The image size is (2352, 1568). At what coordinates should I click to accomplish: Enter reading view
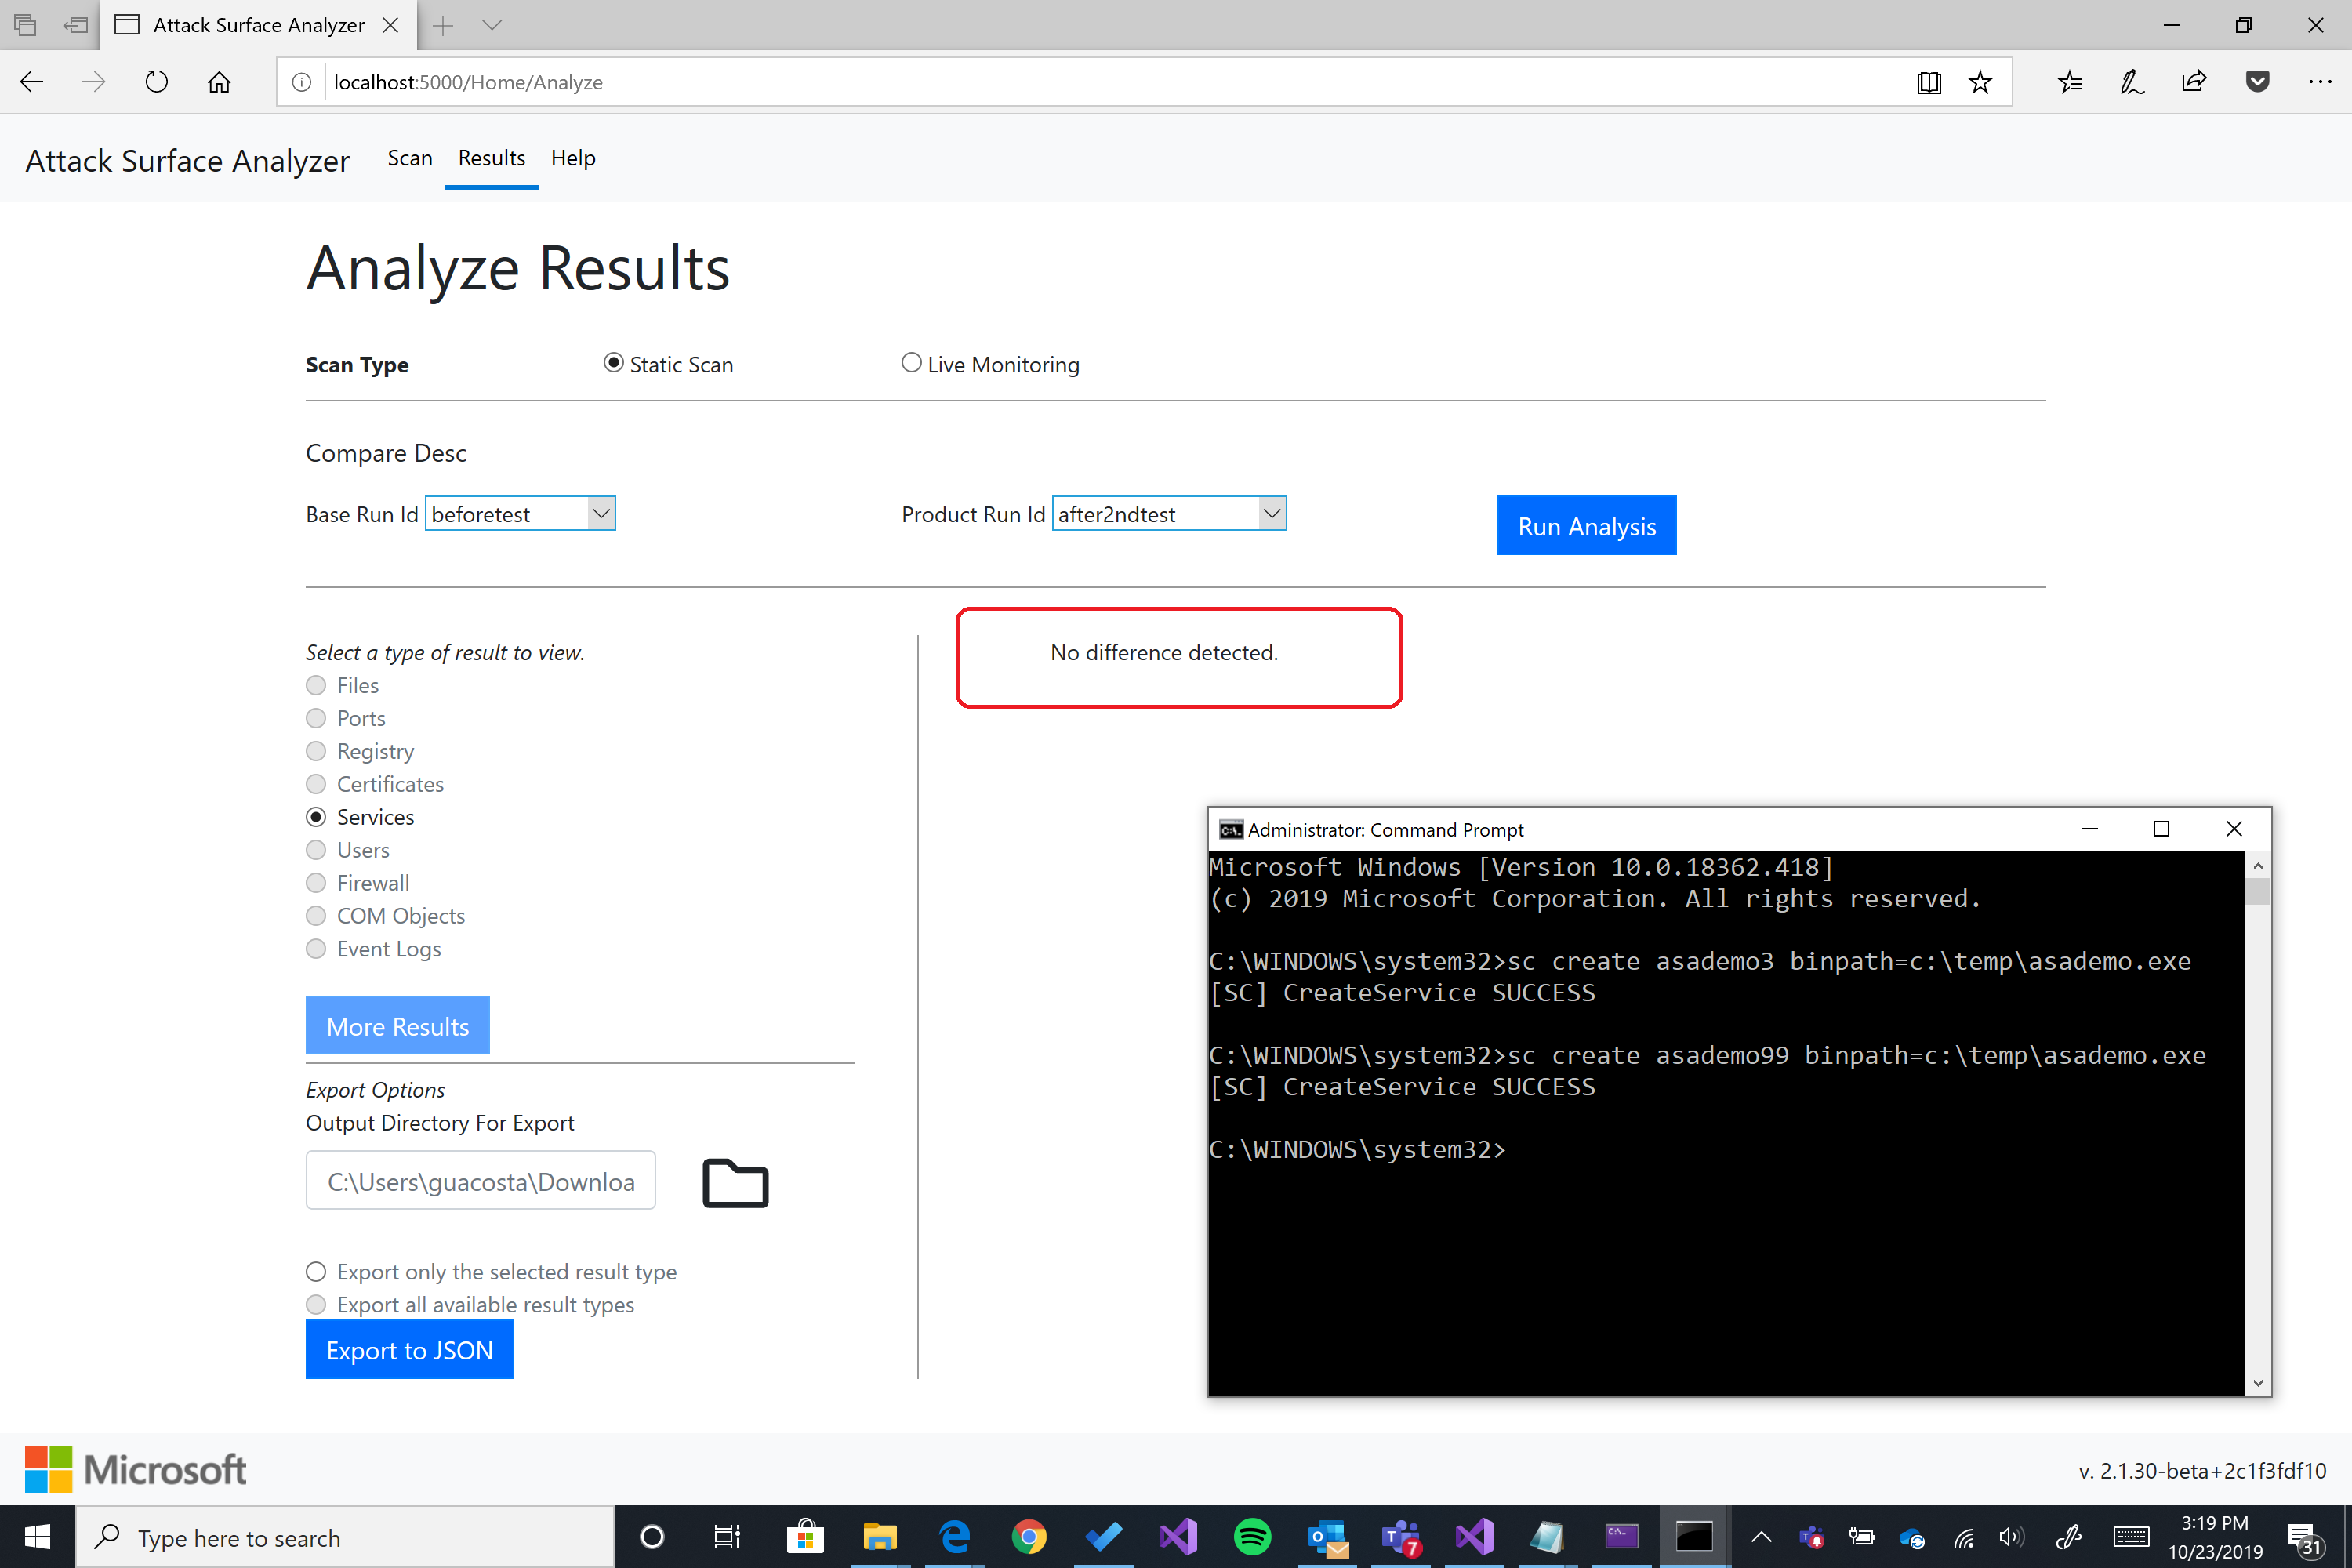tap(1929, 82)
